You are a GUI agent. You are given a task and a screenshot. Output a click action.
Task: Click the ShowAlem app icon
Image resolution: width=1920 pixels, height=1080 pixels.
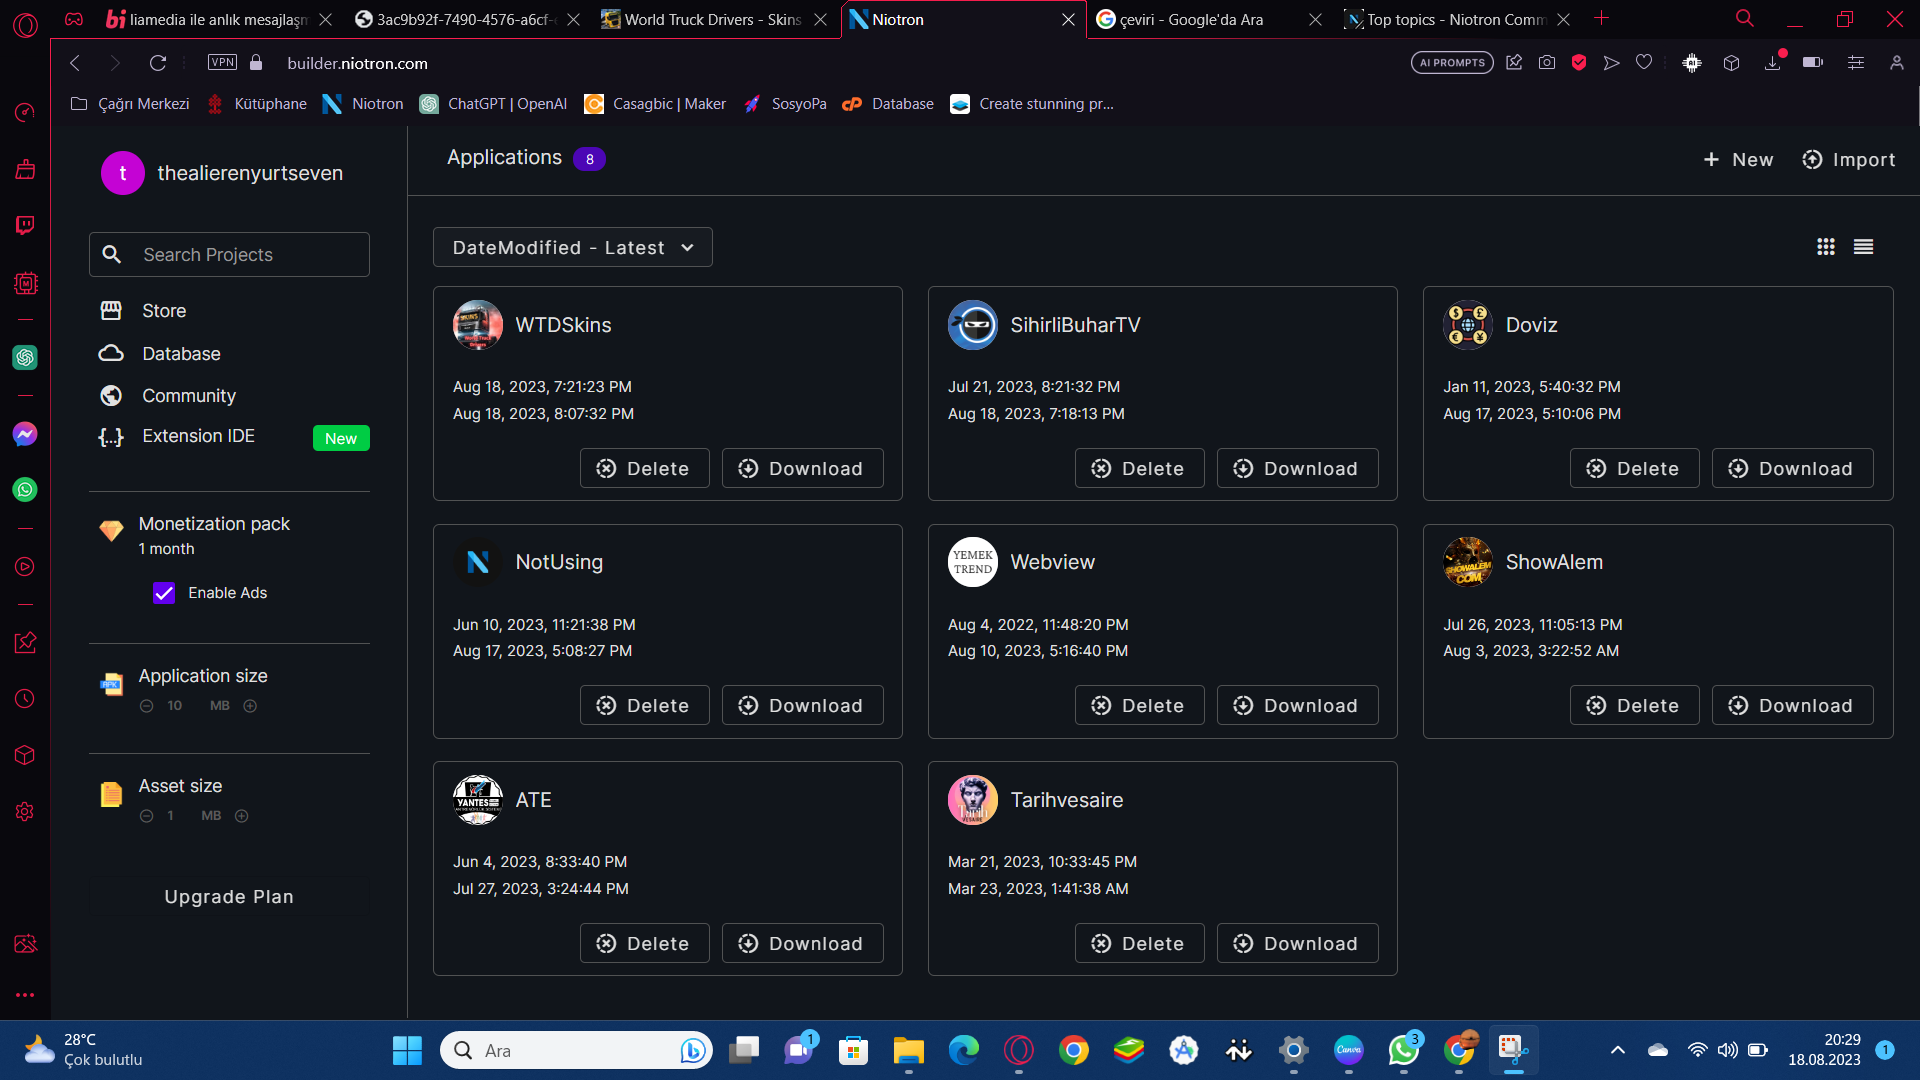pyautogui.click(x=1468, y=562)
